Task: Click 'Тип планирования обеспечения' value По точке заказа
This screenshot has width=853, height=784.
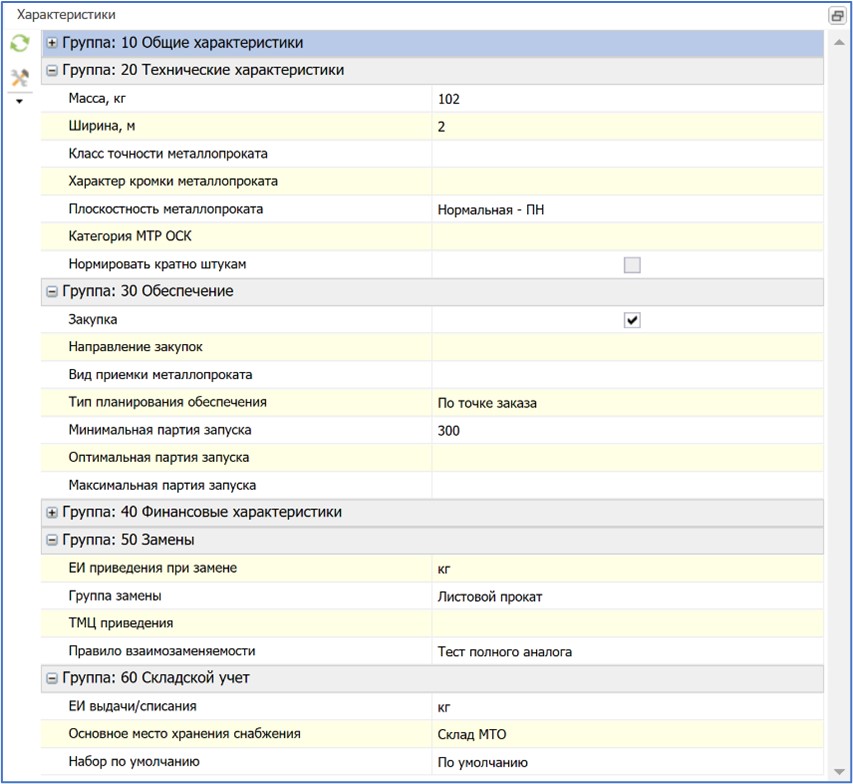Action: tap(628, 403)
